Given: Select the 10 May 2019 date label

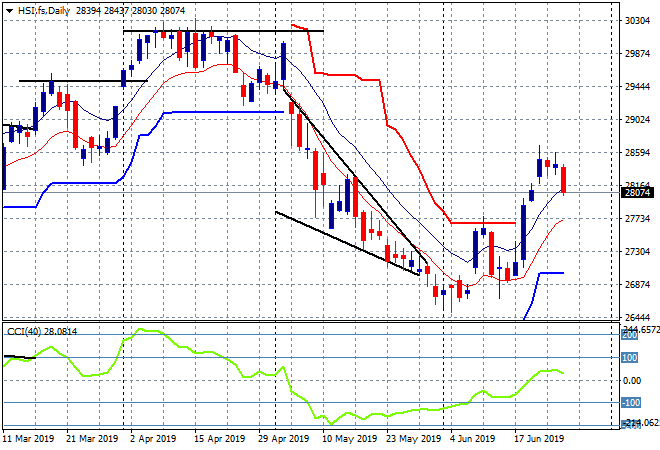Looking at the screenshot, I should (x=349, y=439).
